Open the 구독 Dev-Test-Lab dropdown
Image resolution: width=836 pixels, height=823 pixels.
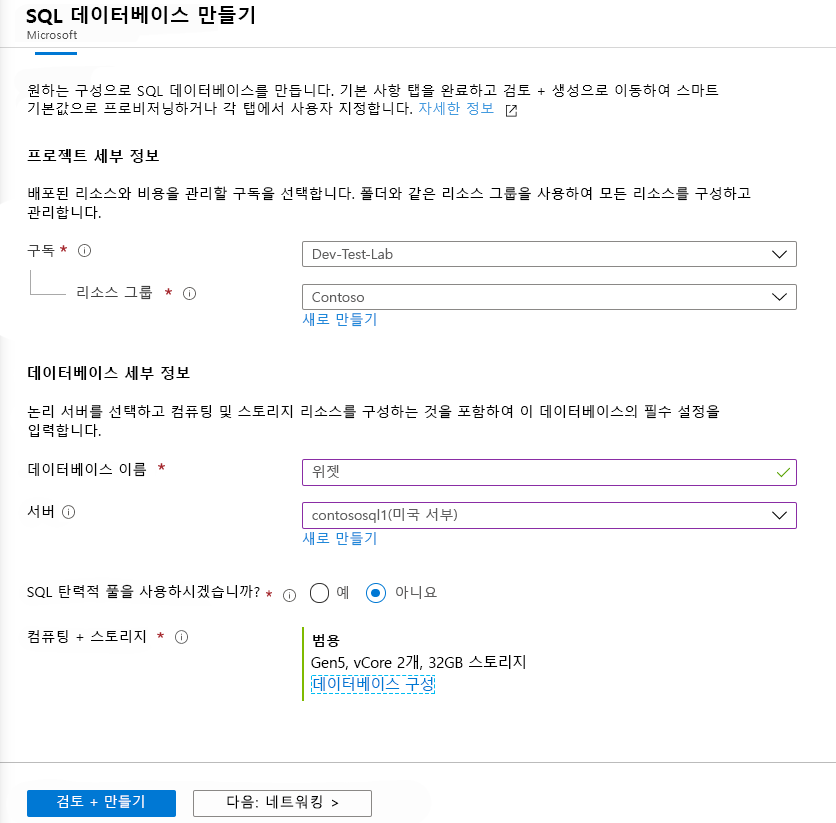(x=549, y=254)
